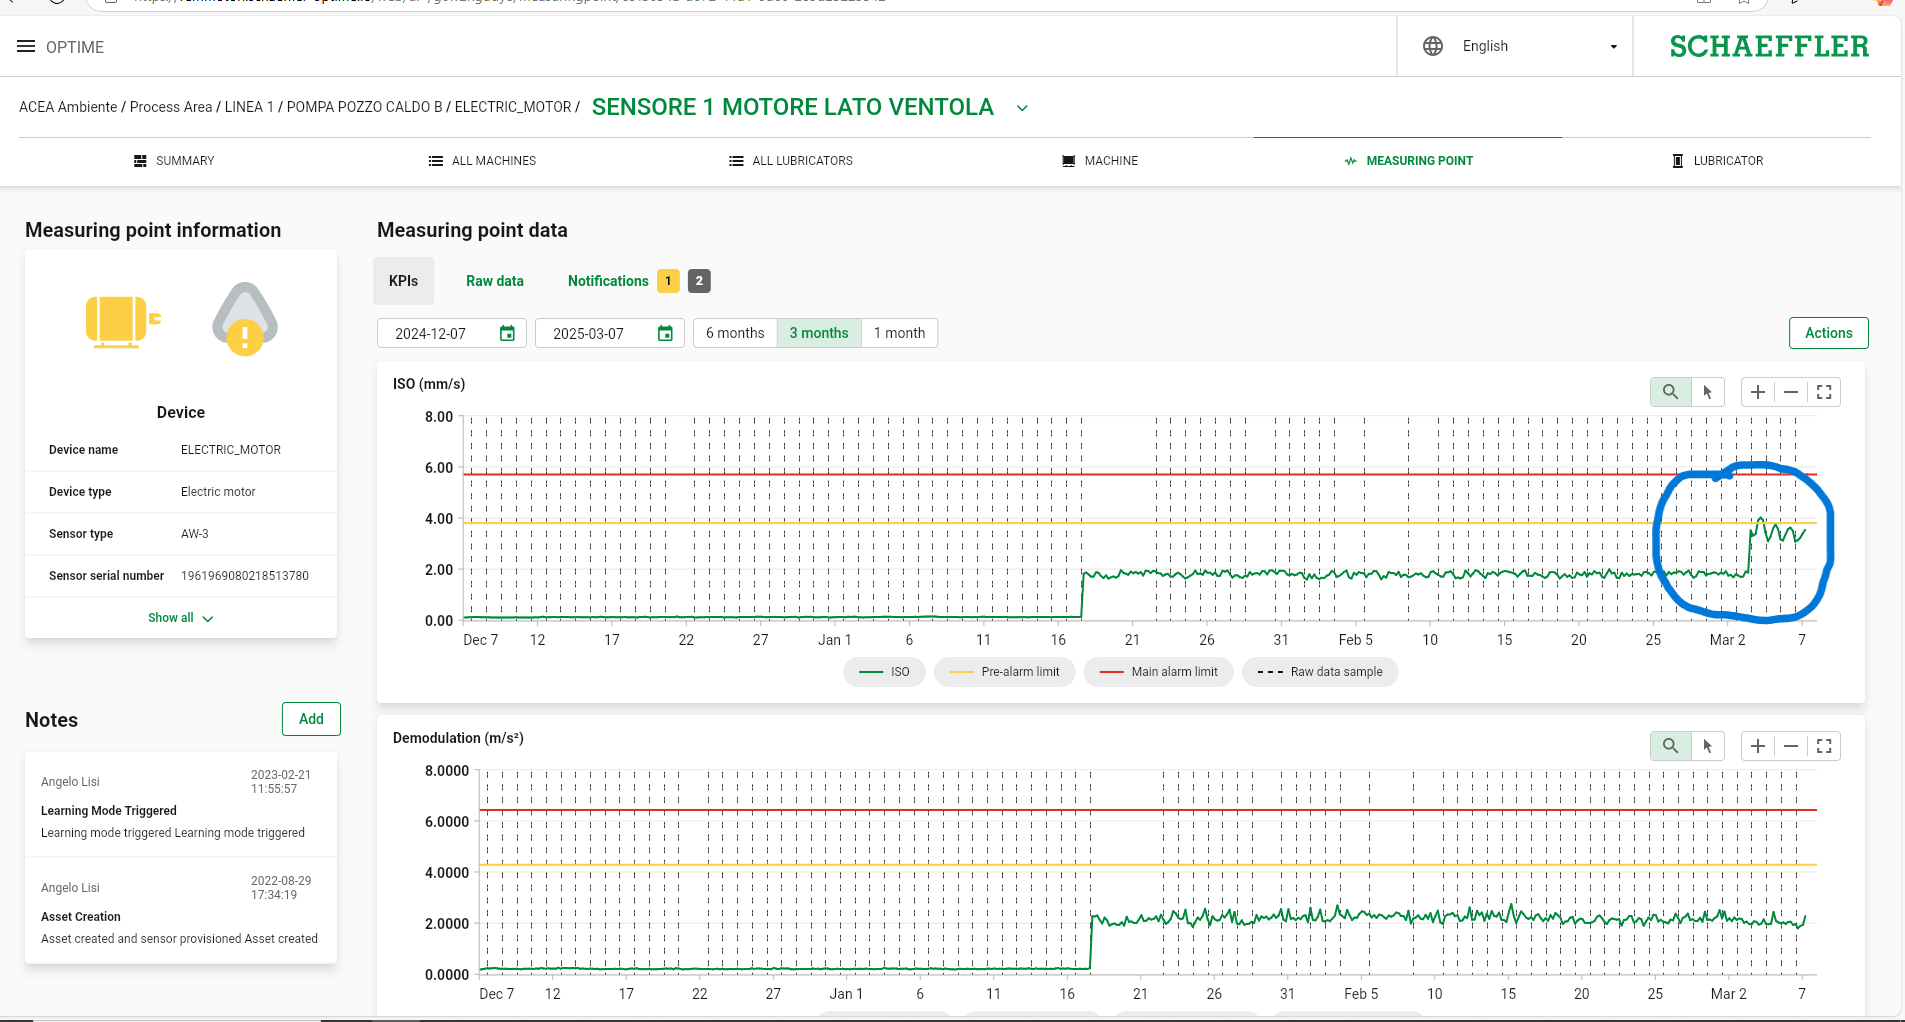
Task: Select the MEASURING POINT tab
Action: 1408,161
